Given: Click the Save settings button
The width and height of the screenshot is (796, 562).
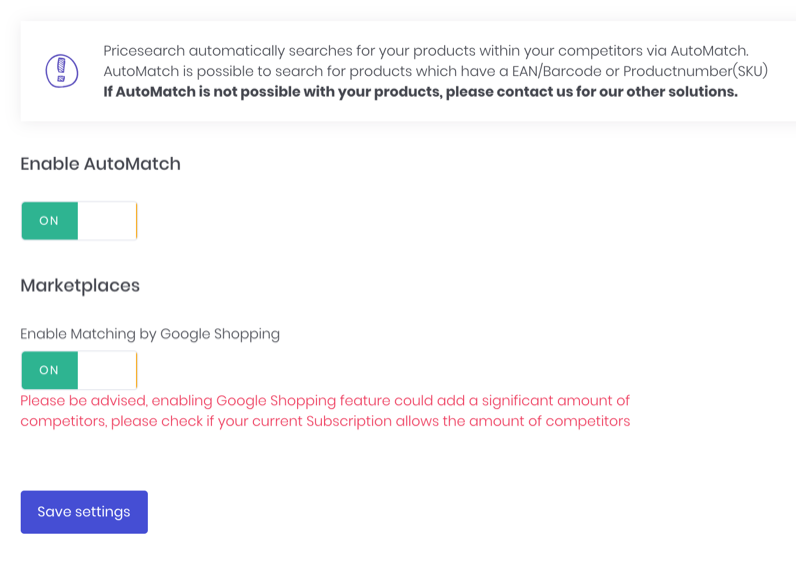Looking at the screenshot, I should (x=84, y=512).
